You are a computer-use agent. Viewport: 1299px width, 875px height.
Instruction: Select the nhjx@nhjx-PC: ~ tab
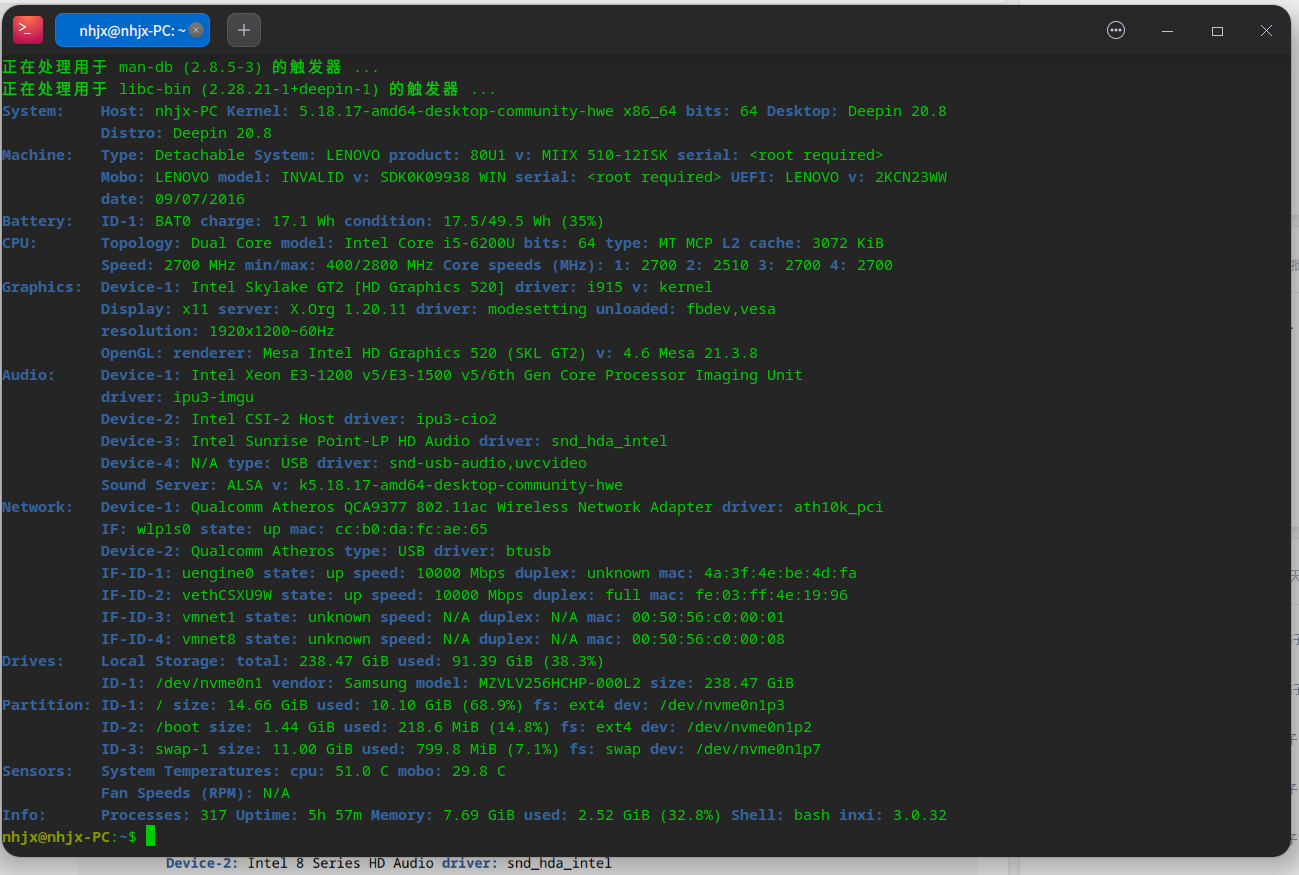[x=132, y=31]
